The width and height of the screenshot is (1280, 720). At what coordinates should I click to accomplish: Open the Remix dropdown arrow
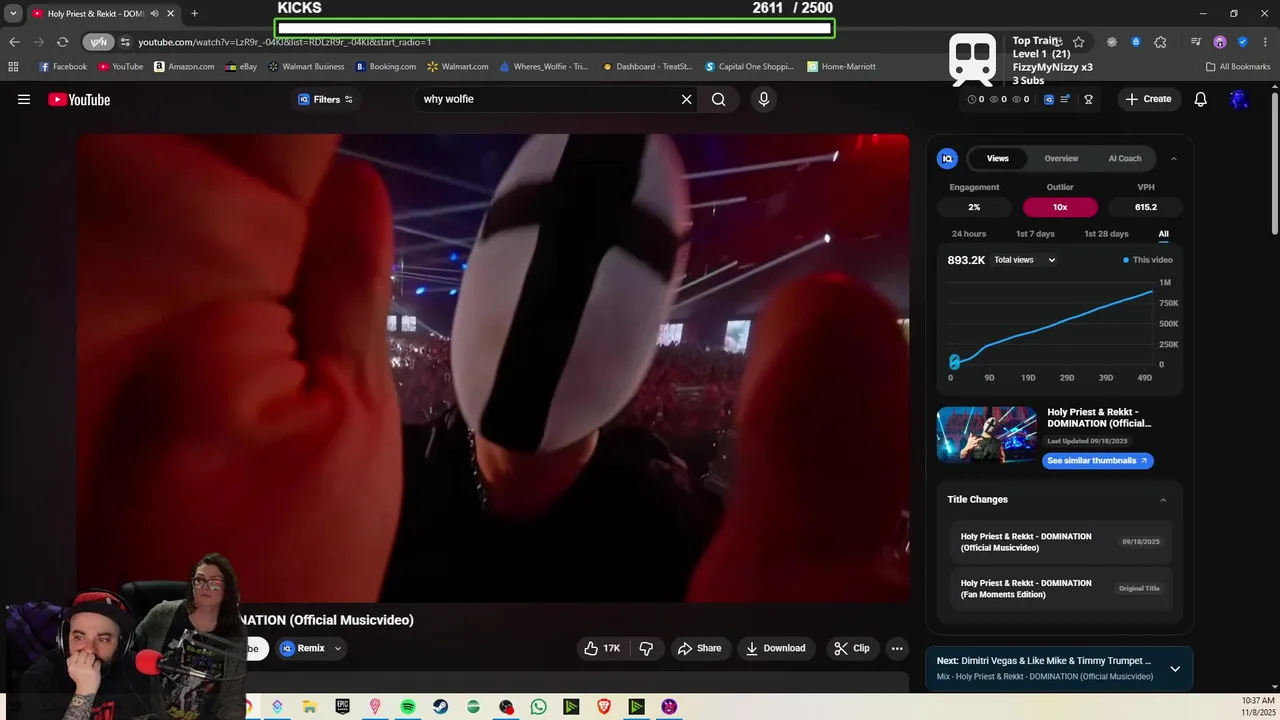tap(338, 648)
